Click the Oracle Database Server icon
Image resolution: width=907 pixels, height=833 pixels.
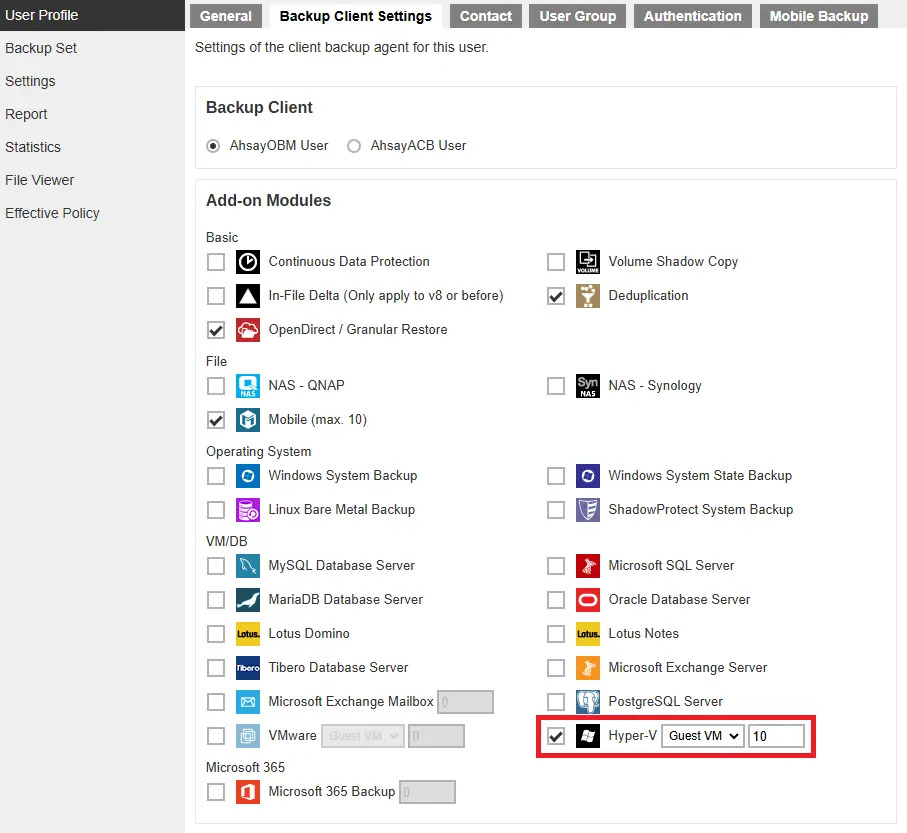[x=588, y=600]
